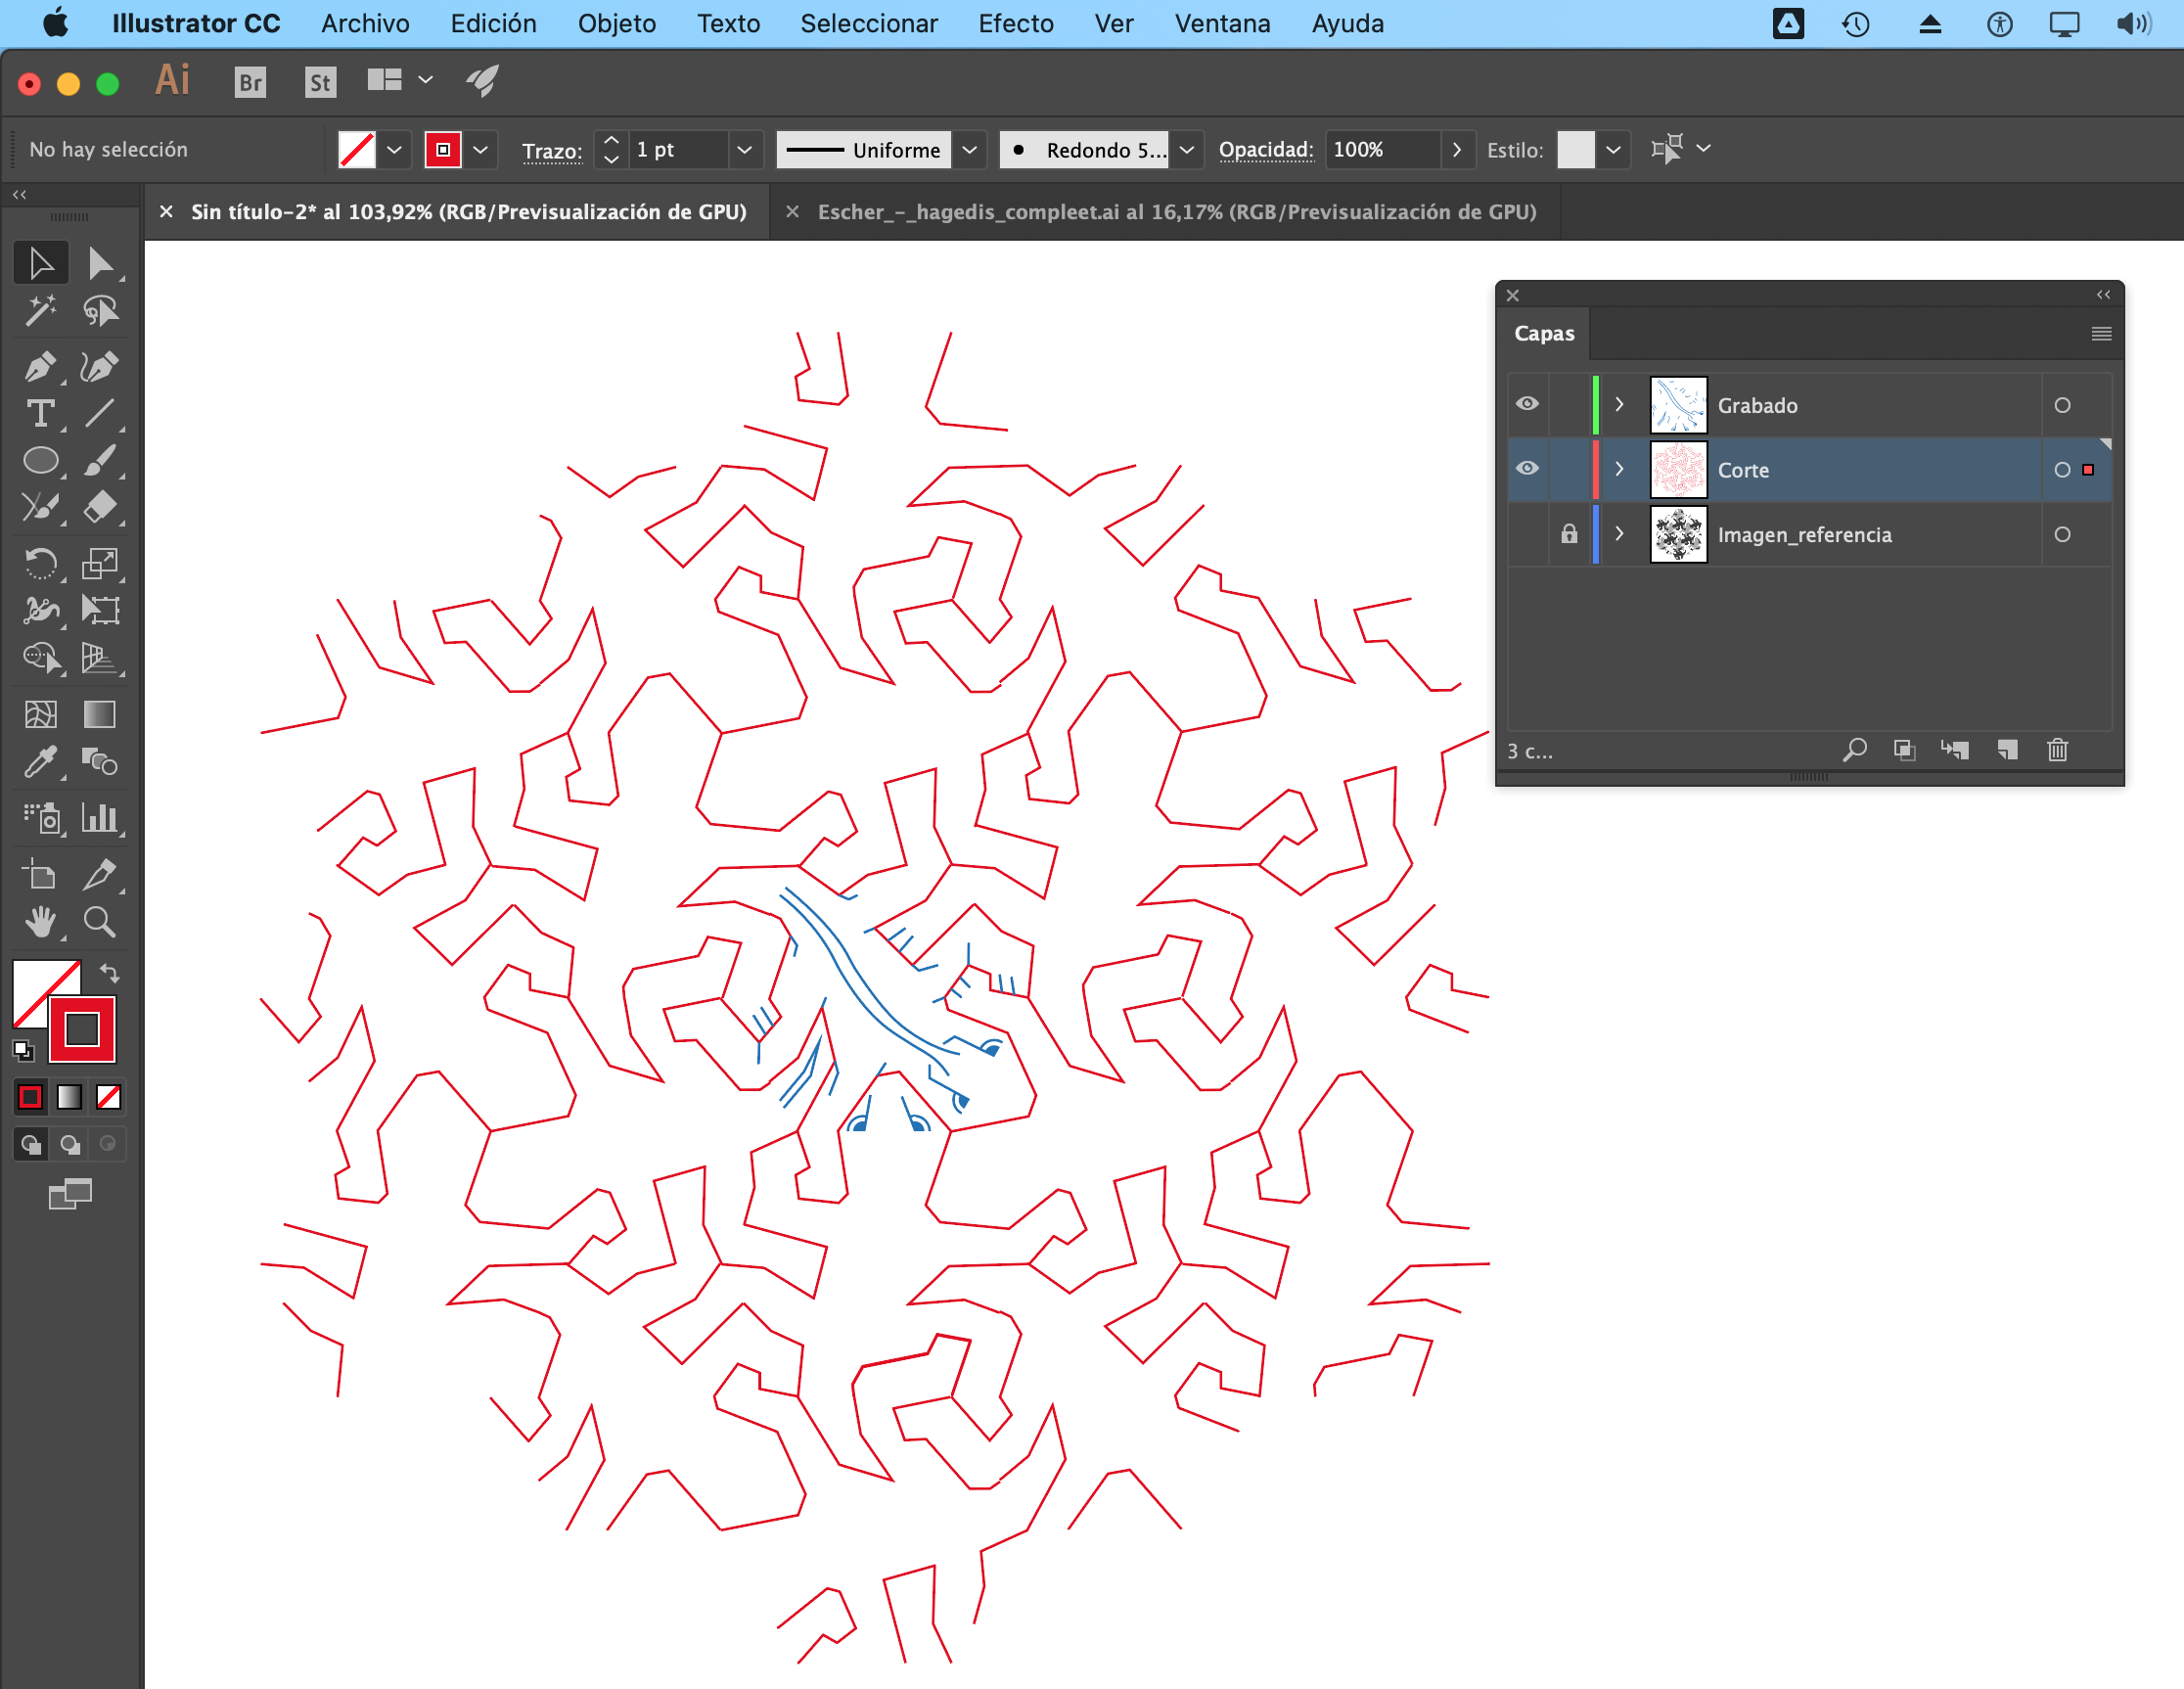
Task: Swap fill and stroke colors
Action: click(109, 973)
